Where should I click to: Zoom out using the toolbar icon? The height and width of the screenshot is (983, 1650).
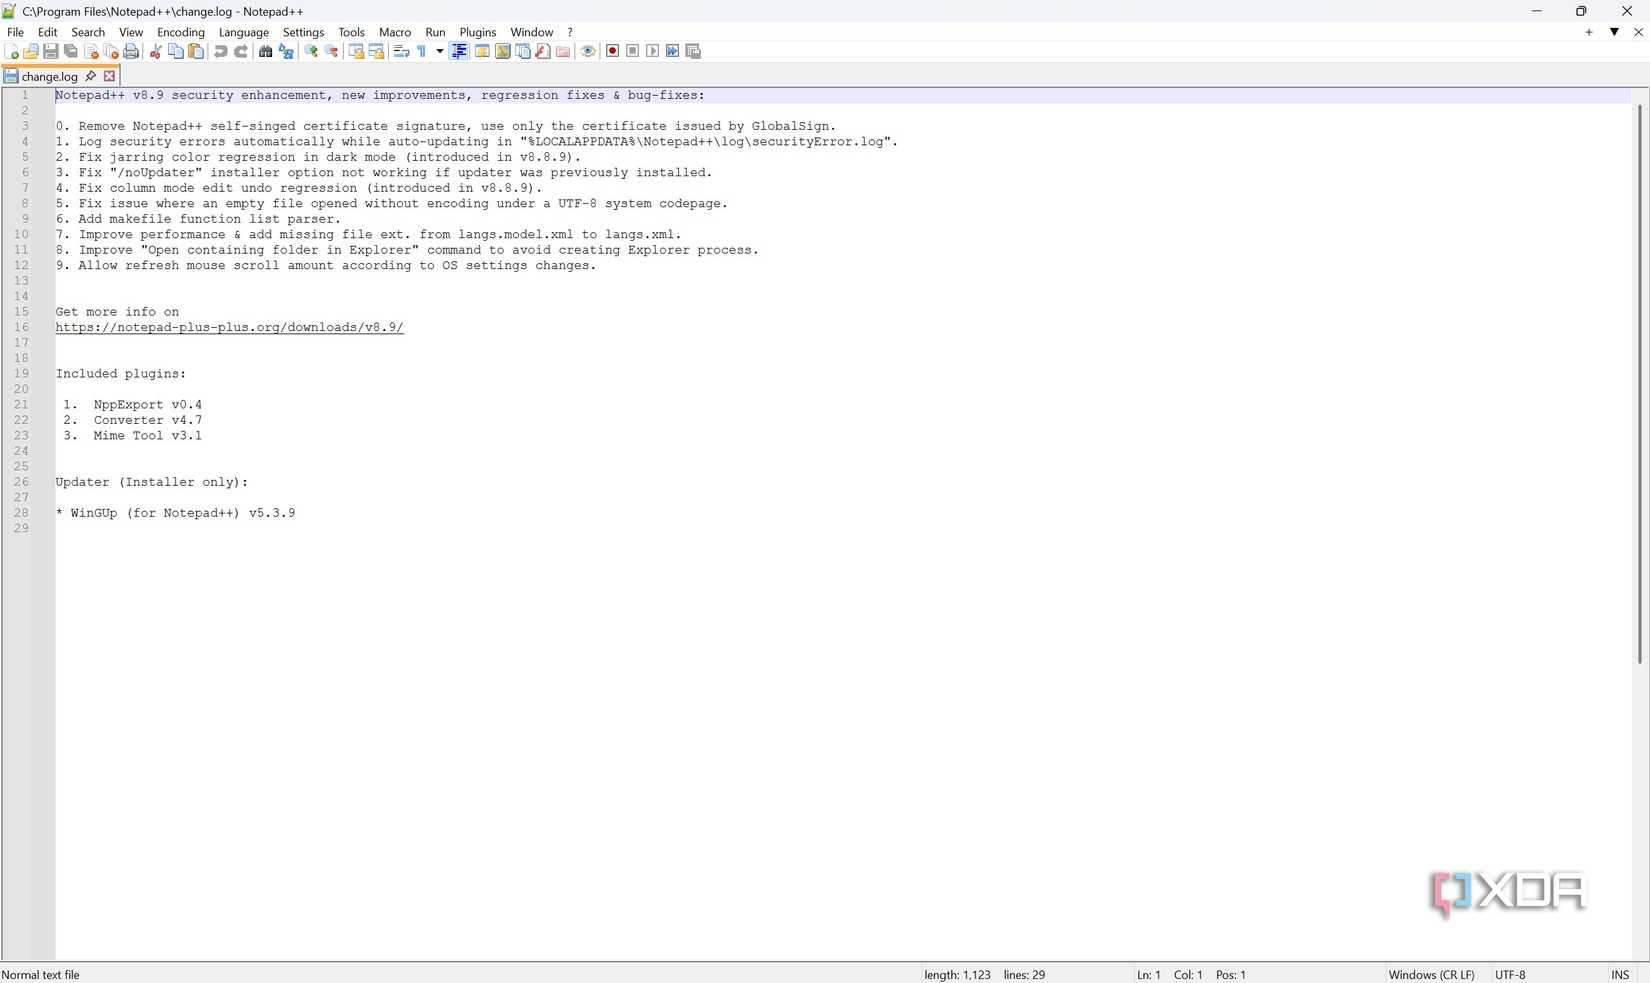point(331,51)
